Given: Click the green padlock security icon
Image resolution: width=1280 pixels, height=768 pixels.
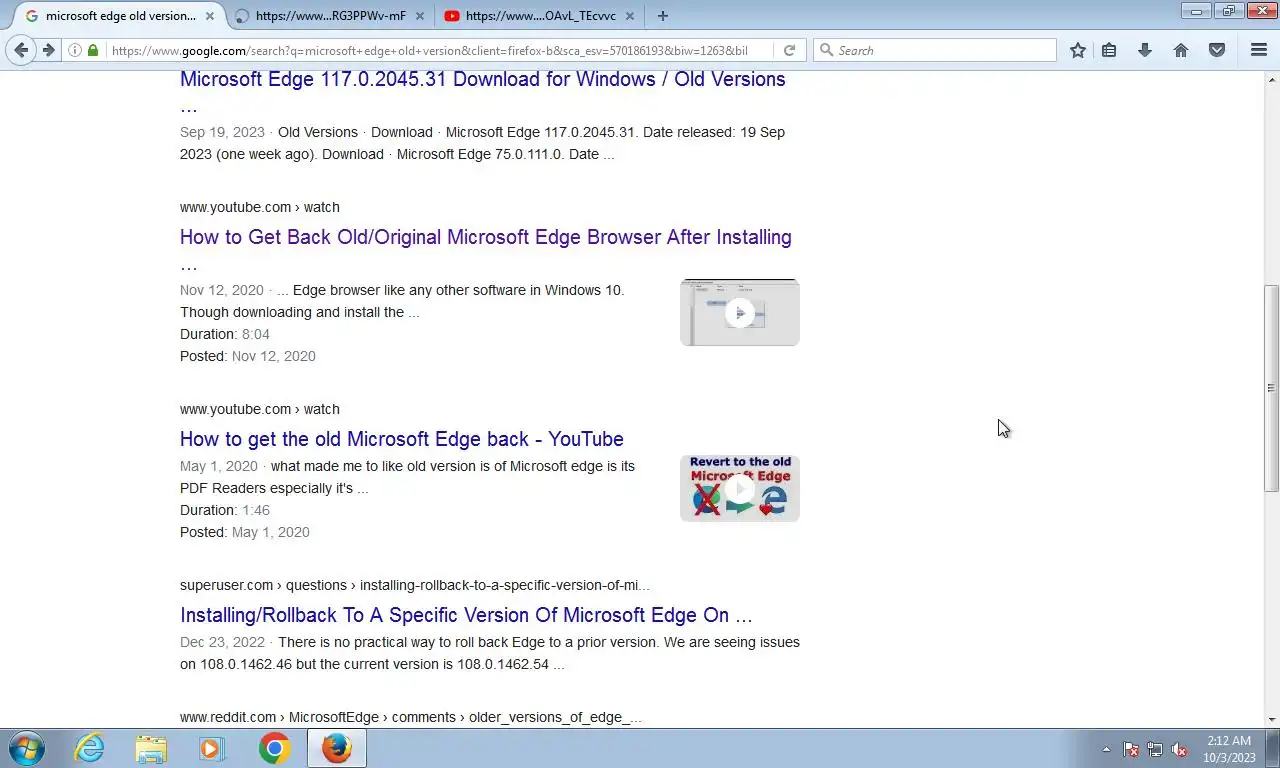Looking at the screenshot, I should point(93,50).
